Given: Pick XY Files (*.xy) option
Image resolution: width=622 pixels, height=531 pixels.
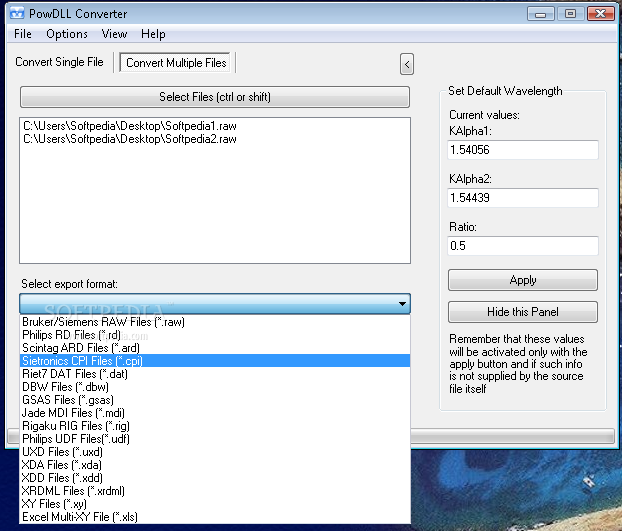Looking at the screenshot, I should 215,504.
